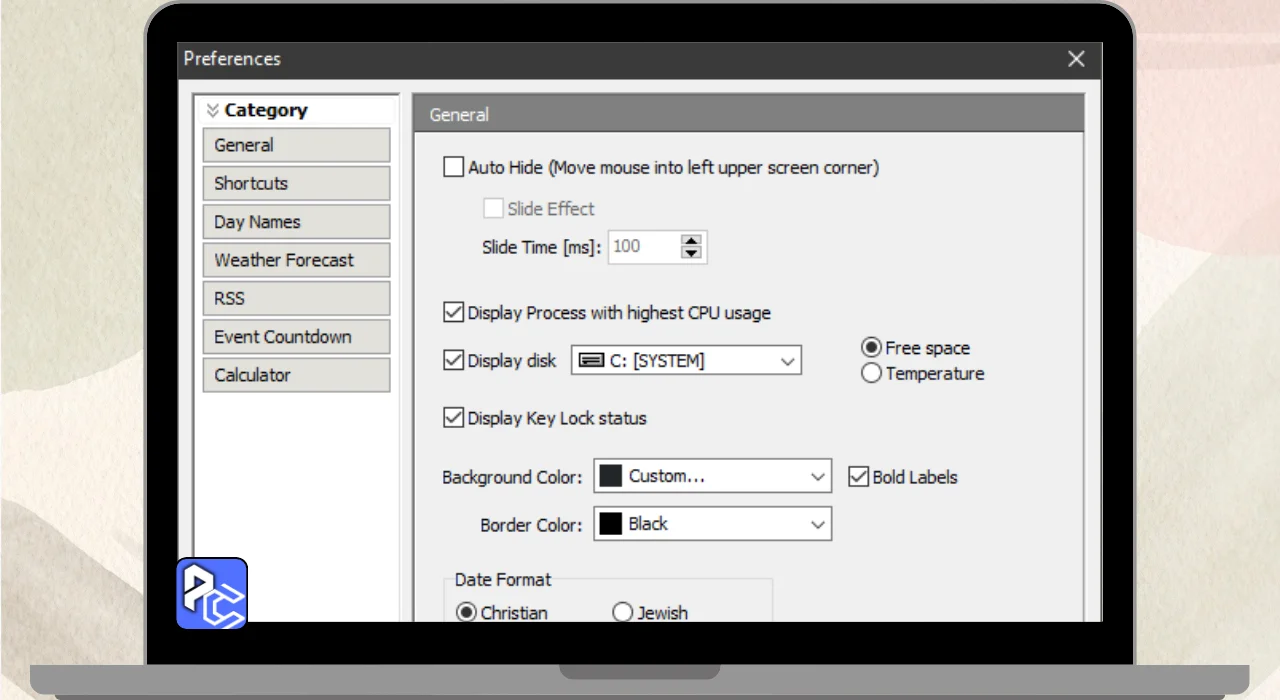
Task: Uncheck the Bold Labels option
Action: (x=858, y=477)
